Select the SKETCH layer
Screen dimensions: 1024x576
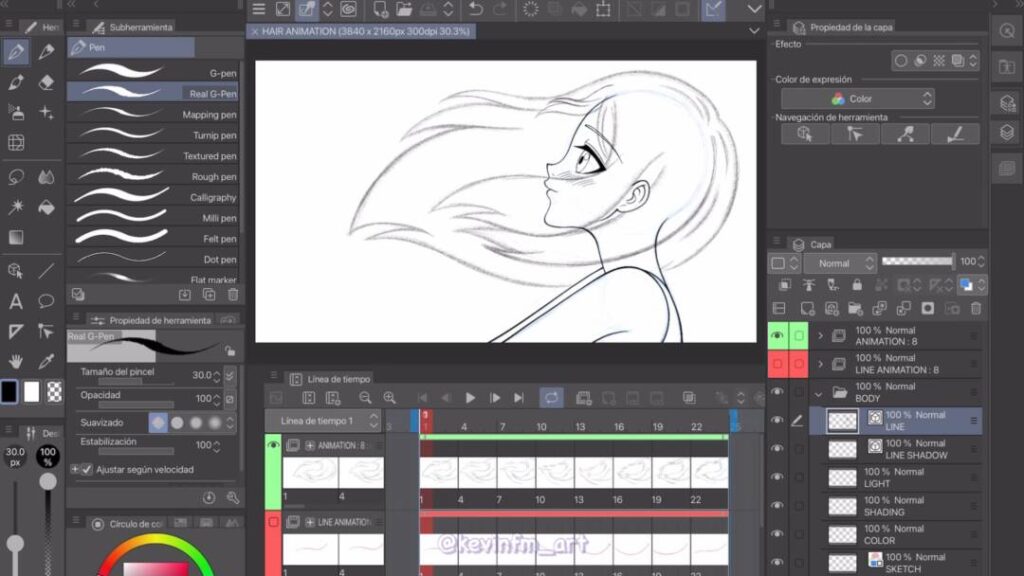895,562
